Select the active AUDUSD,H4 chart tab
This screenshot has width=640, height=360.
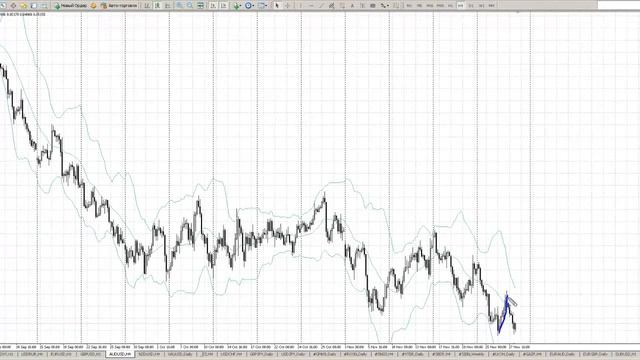[120, 354]
